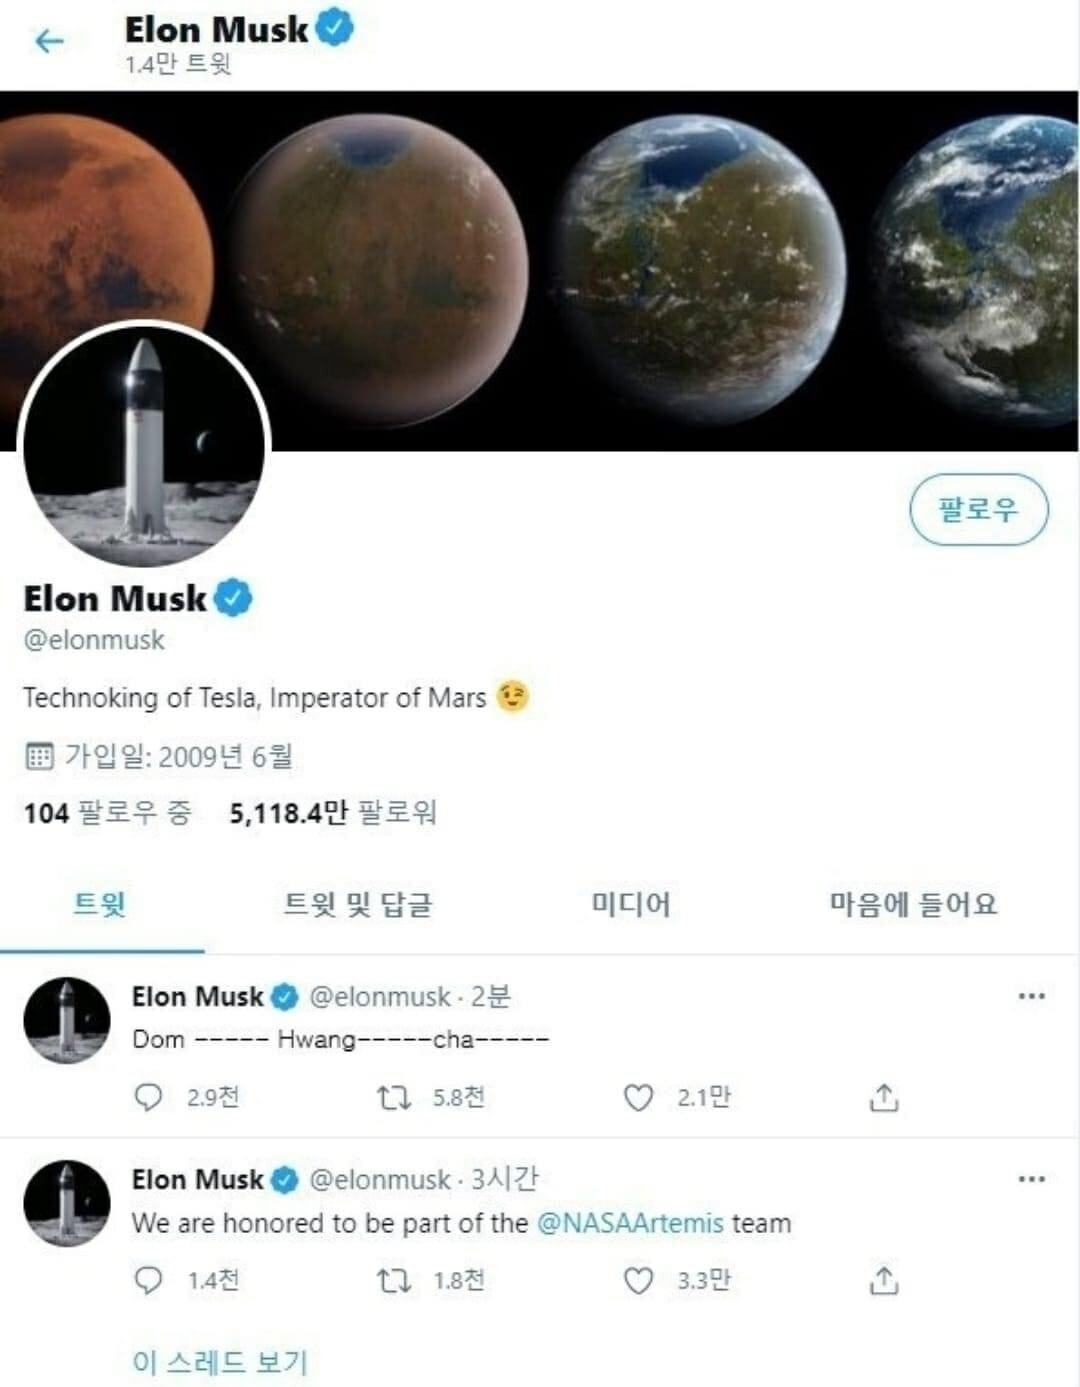Share the Dom Hwang-cha tweet
This screenshot has height=1387, width=1080.
pyautogui.click(x=884, y=1098)
